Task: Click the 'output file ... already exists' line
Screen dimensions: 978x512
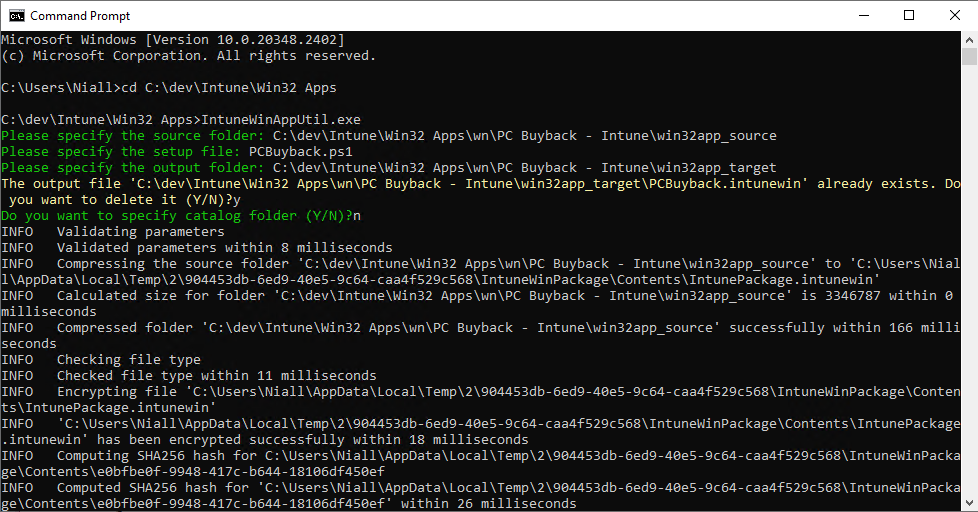Action: click(480, 184)
